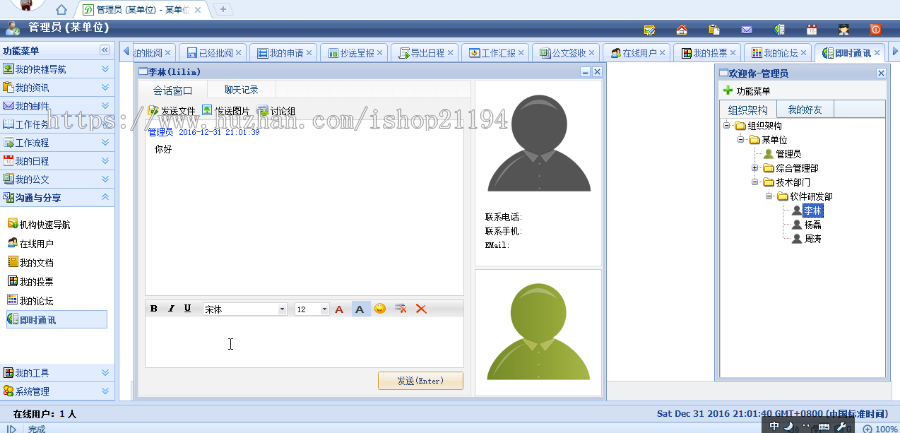Collapse the 功能菜单 sidebar panel

coord(104,51)
